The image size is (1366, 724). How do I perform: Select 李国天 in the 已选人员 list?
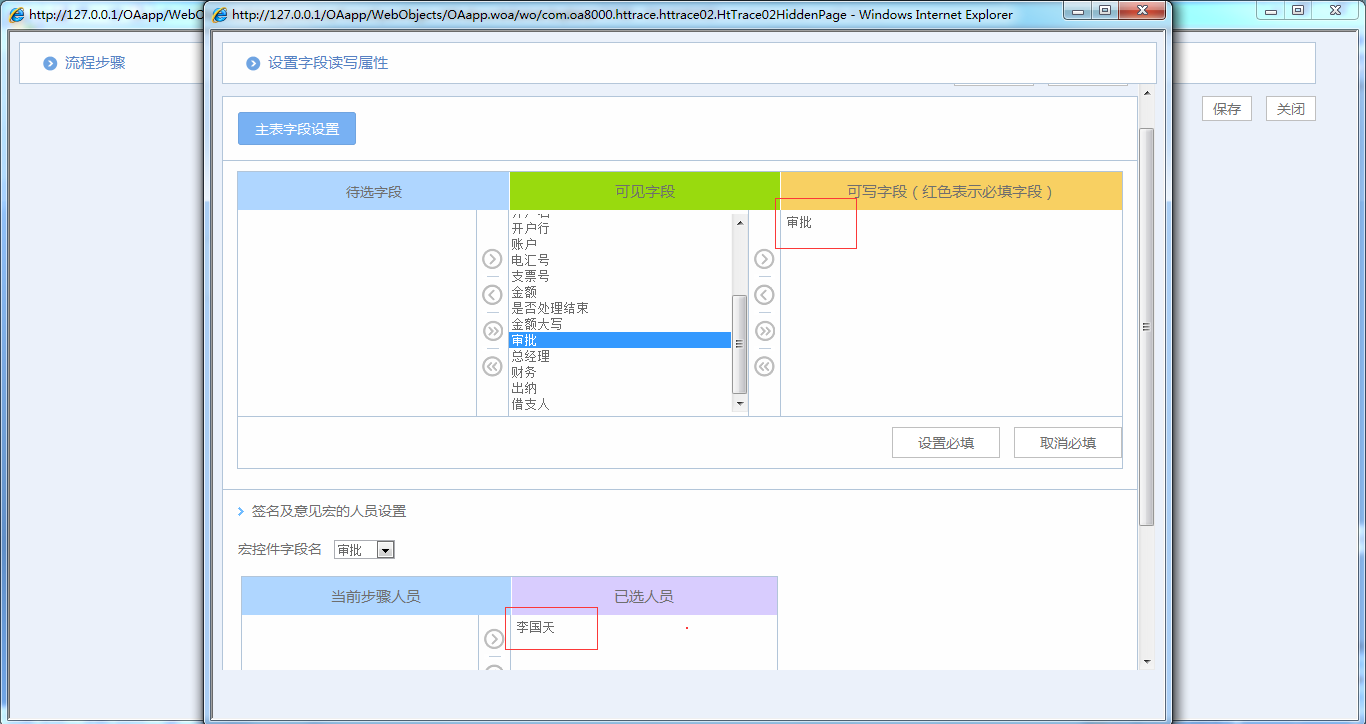(535, 628)
